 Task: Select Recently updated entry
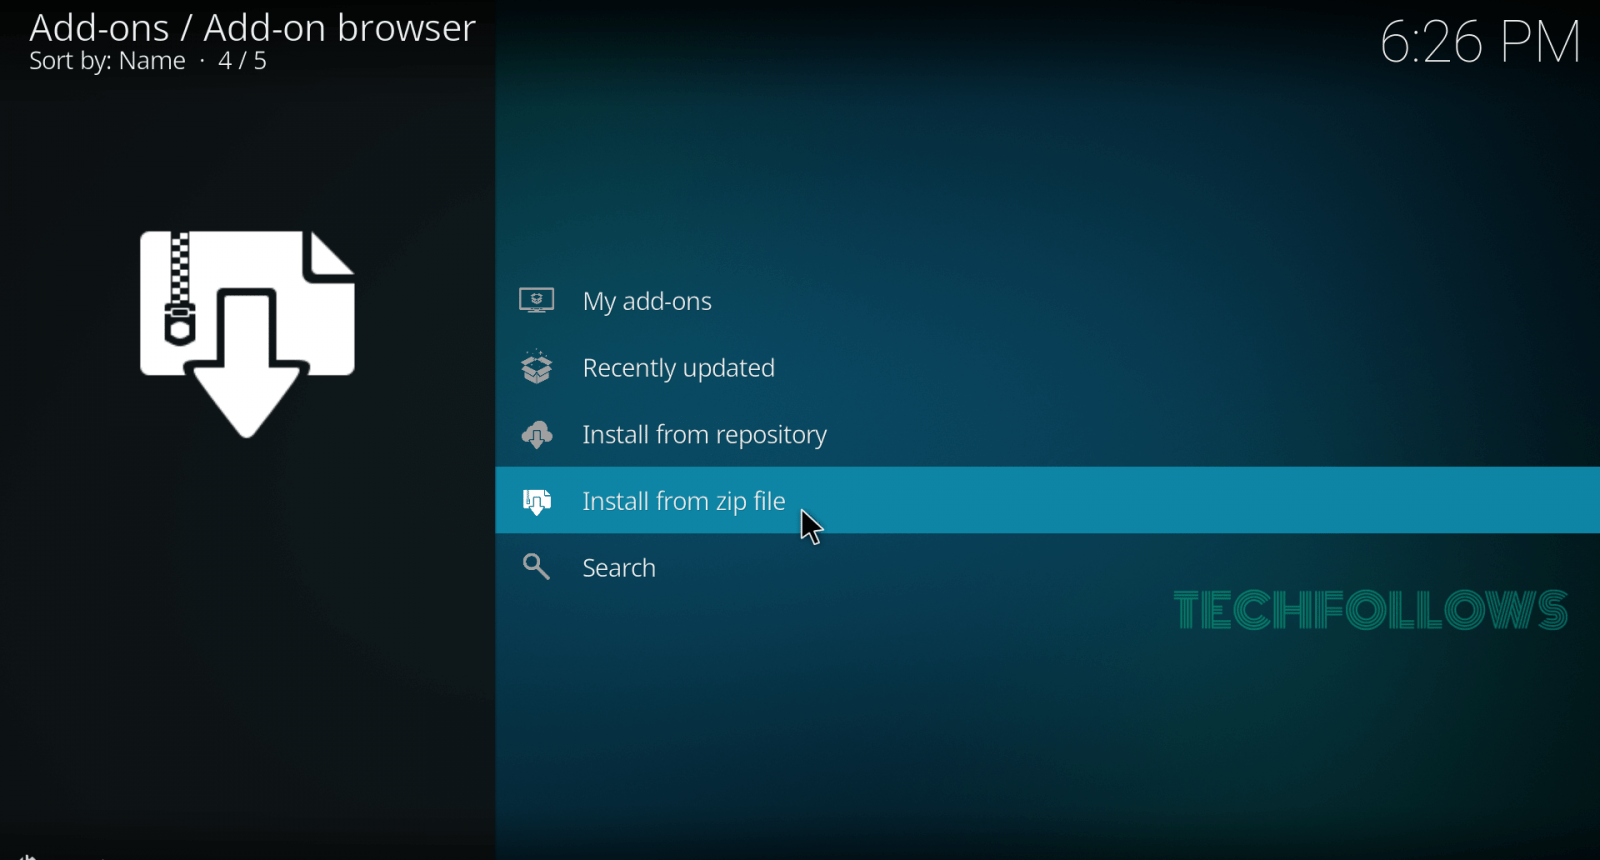click(x=1047, y=368)
